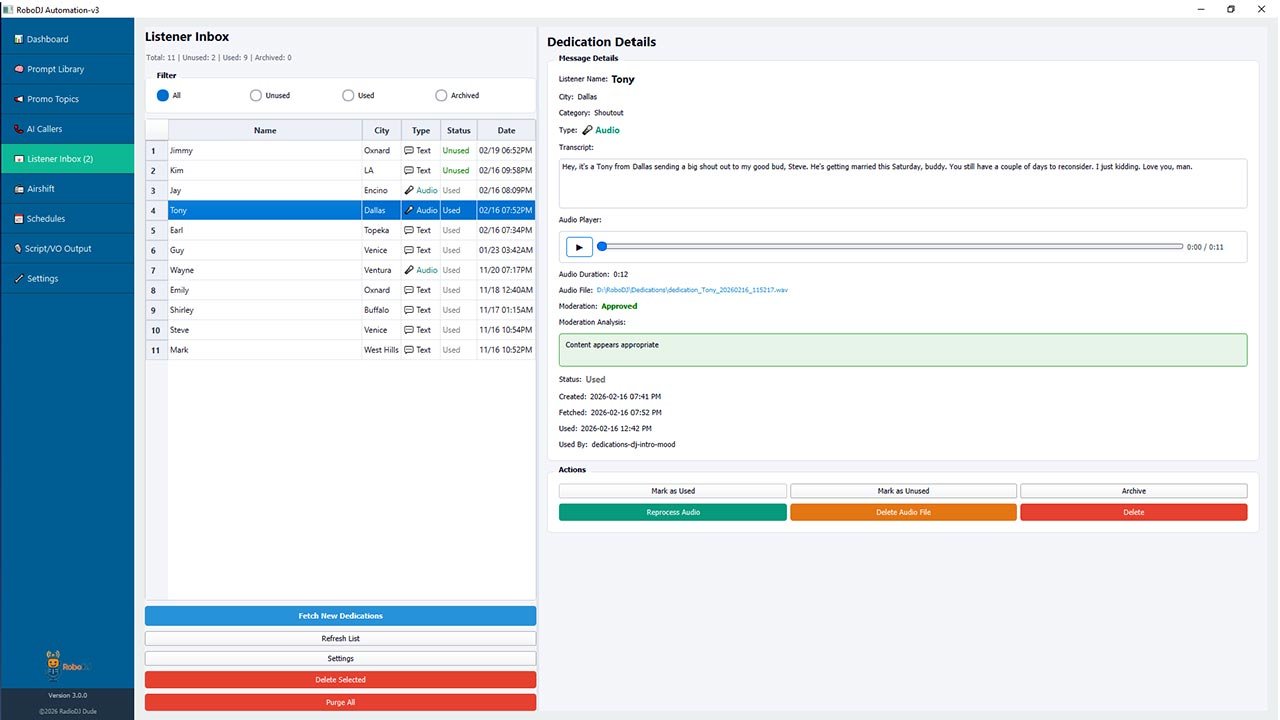The width and height of the screenshot is (1280, 720).
Task: Open Script/VO Output page
Action: 58,249
